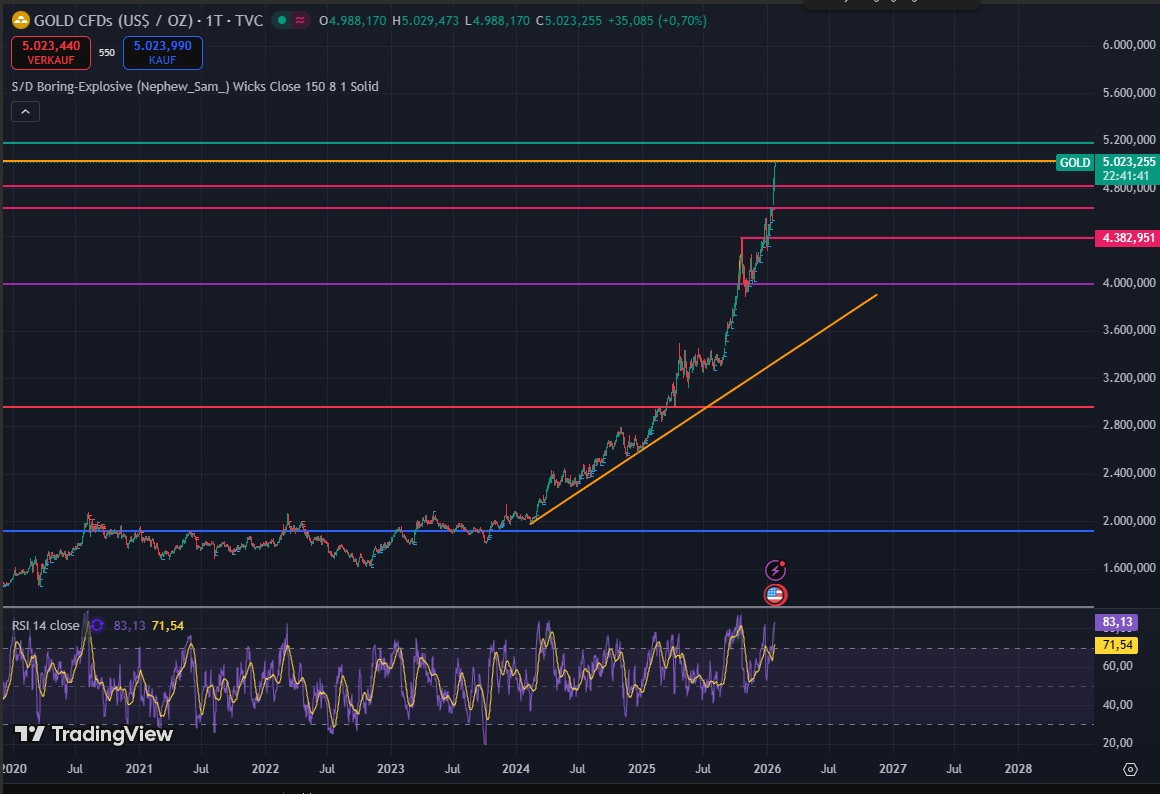This screenshot has width=1160, height=794.
Task: Click the purple RSI loading circle icon
Action: 97,625
